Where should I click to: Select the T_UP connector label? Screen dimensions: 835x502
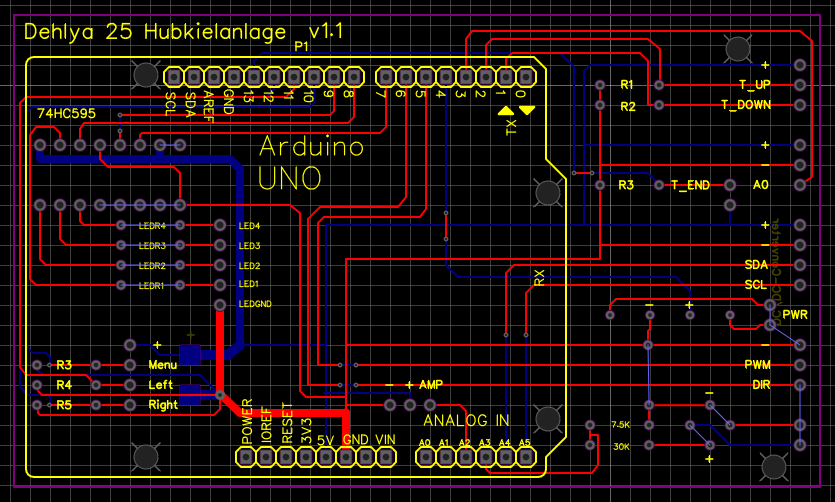pos(754,85)
